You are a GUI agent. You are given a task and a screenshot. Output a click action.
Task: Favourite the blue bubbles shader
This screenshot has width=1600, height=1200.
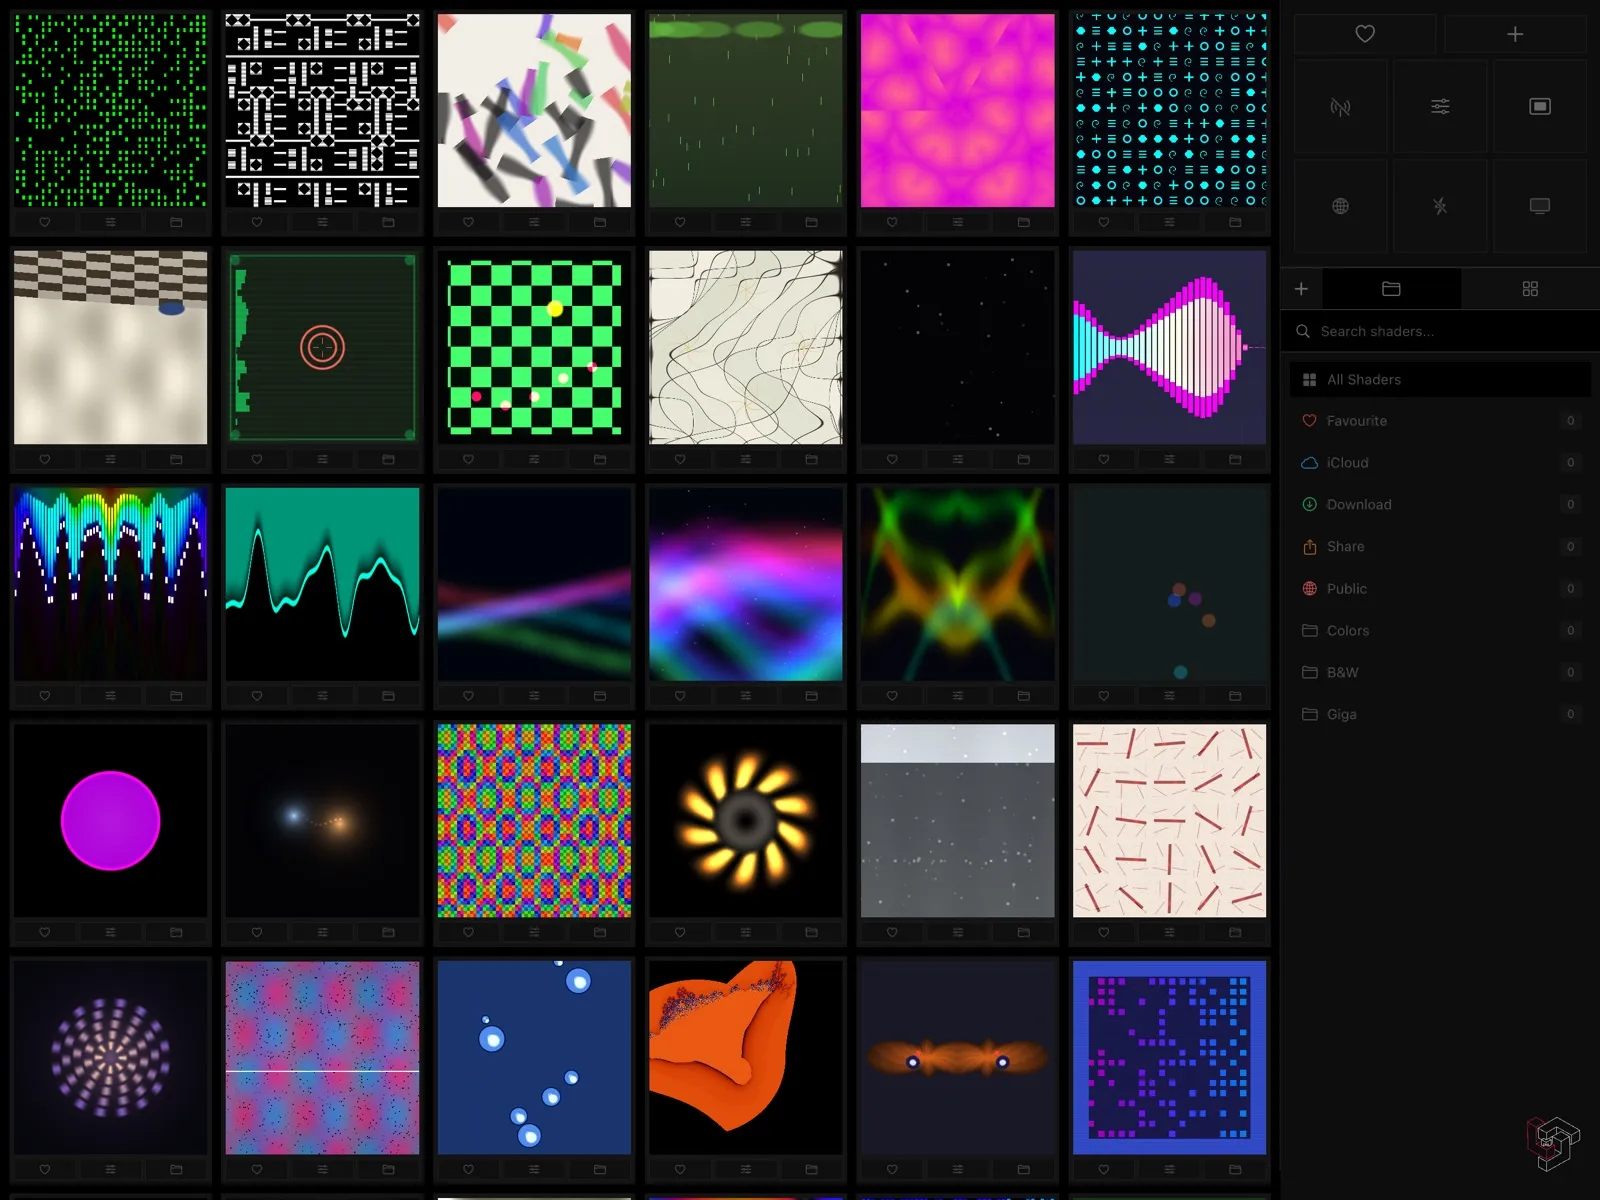(x=468, y=1169)
